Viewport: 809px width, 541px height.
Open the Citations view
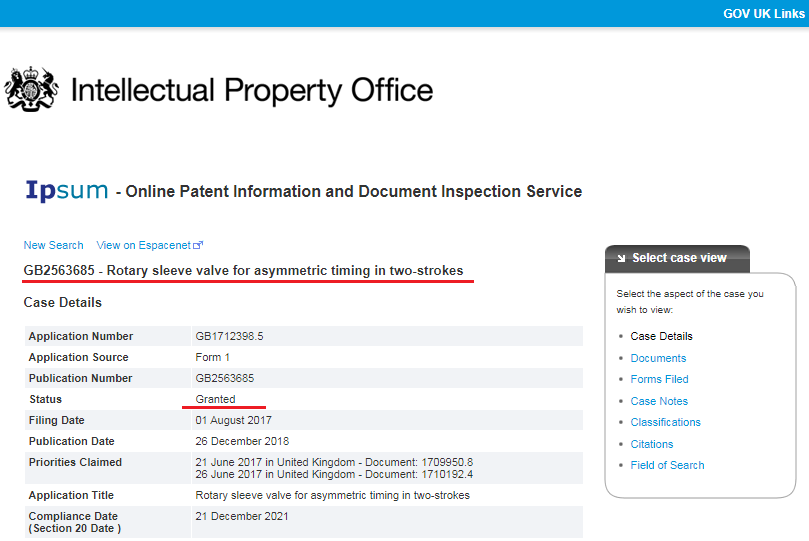point(652,444)
